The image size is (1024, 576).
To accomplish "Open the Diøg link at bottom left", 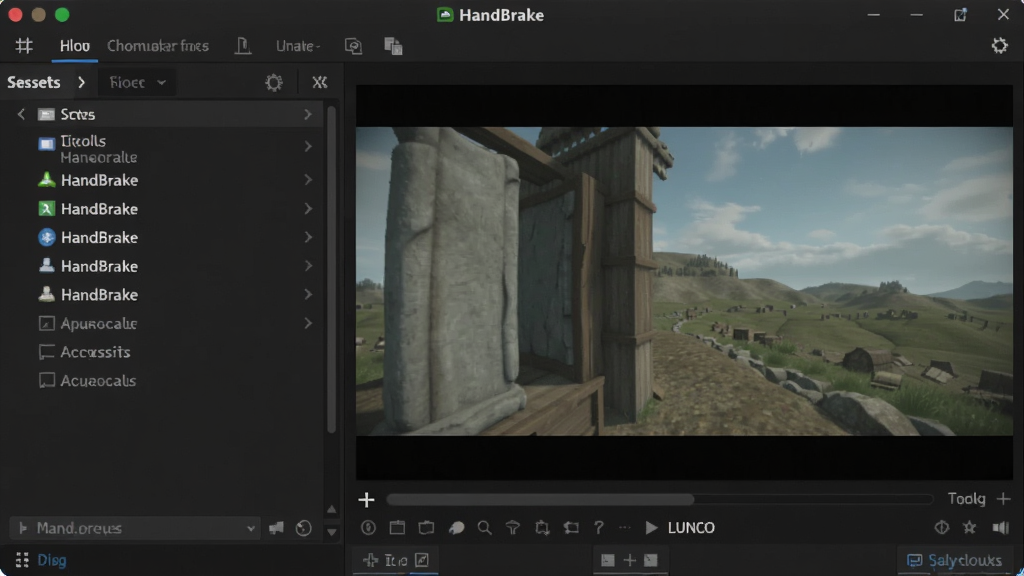I will click(52, 560).
